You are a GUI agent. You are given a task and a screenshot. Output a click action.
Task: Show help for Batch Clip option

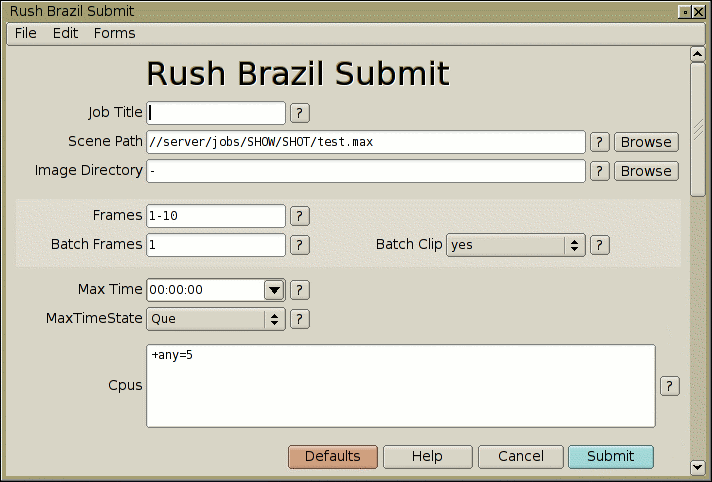click(x=600, y=245)
